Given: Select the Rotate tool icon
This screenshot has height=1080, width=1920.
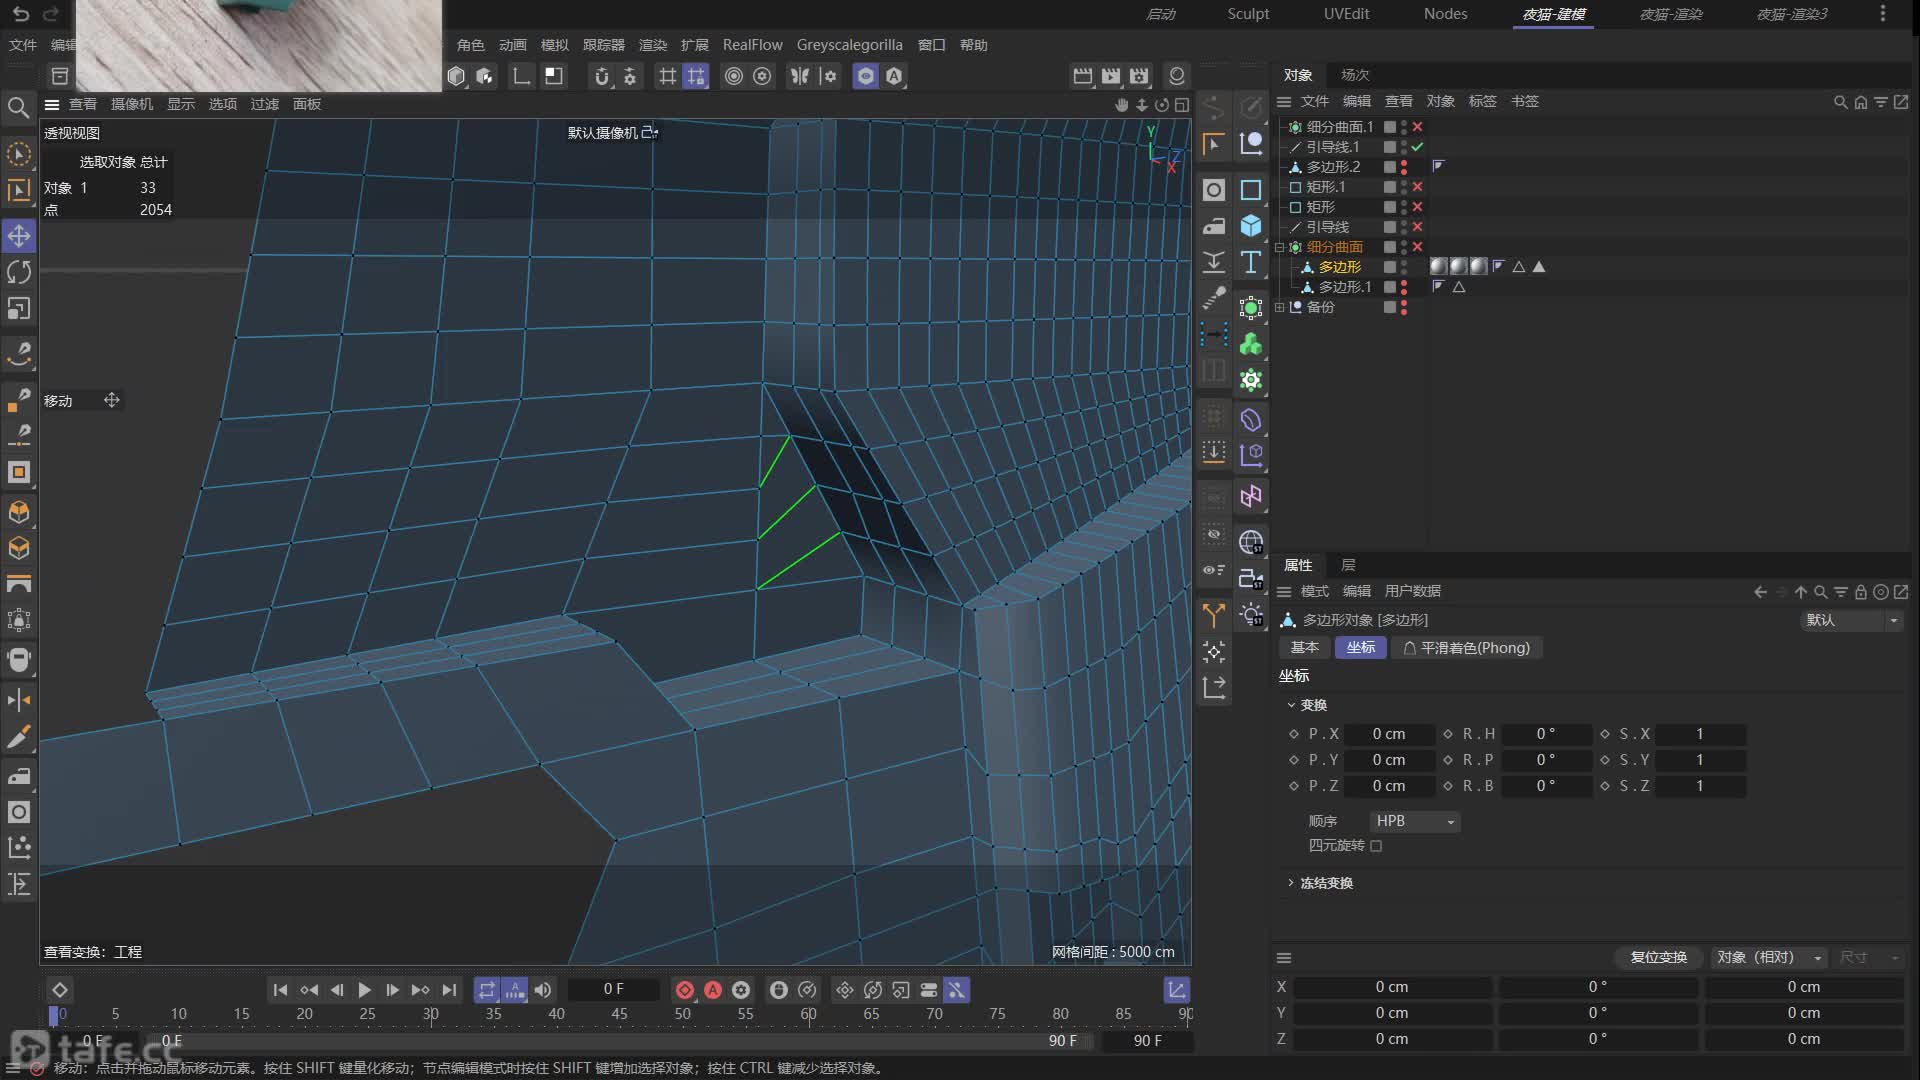Looking at the screenshot, I should [x=19, y=272].
